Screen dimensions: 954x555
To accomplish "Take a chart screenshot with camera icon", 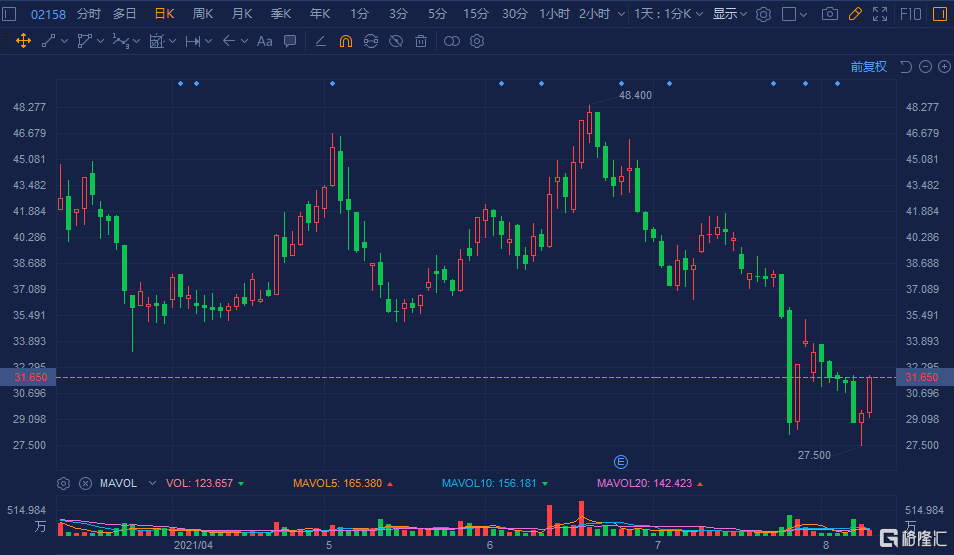I will (x=829, y=13).
